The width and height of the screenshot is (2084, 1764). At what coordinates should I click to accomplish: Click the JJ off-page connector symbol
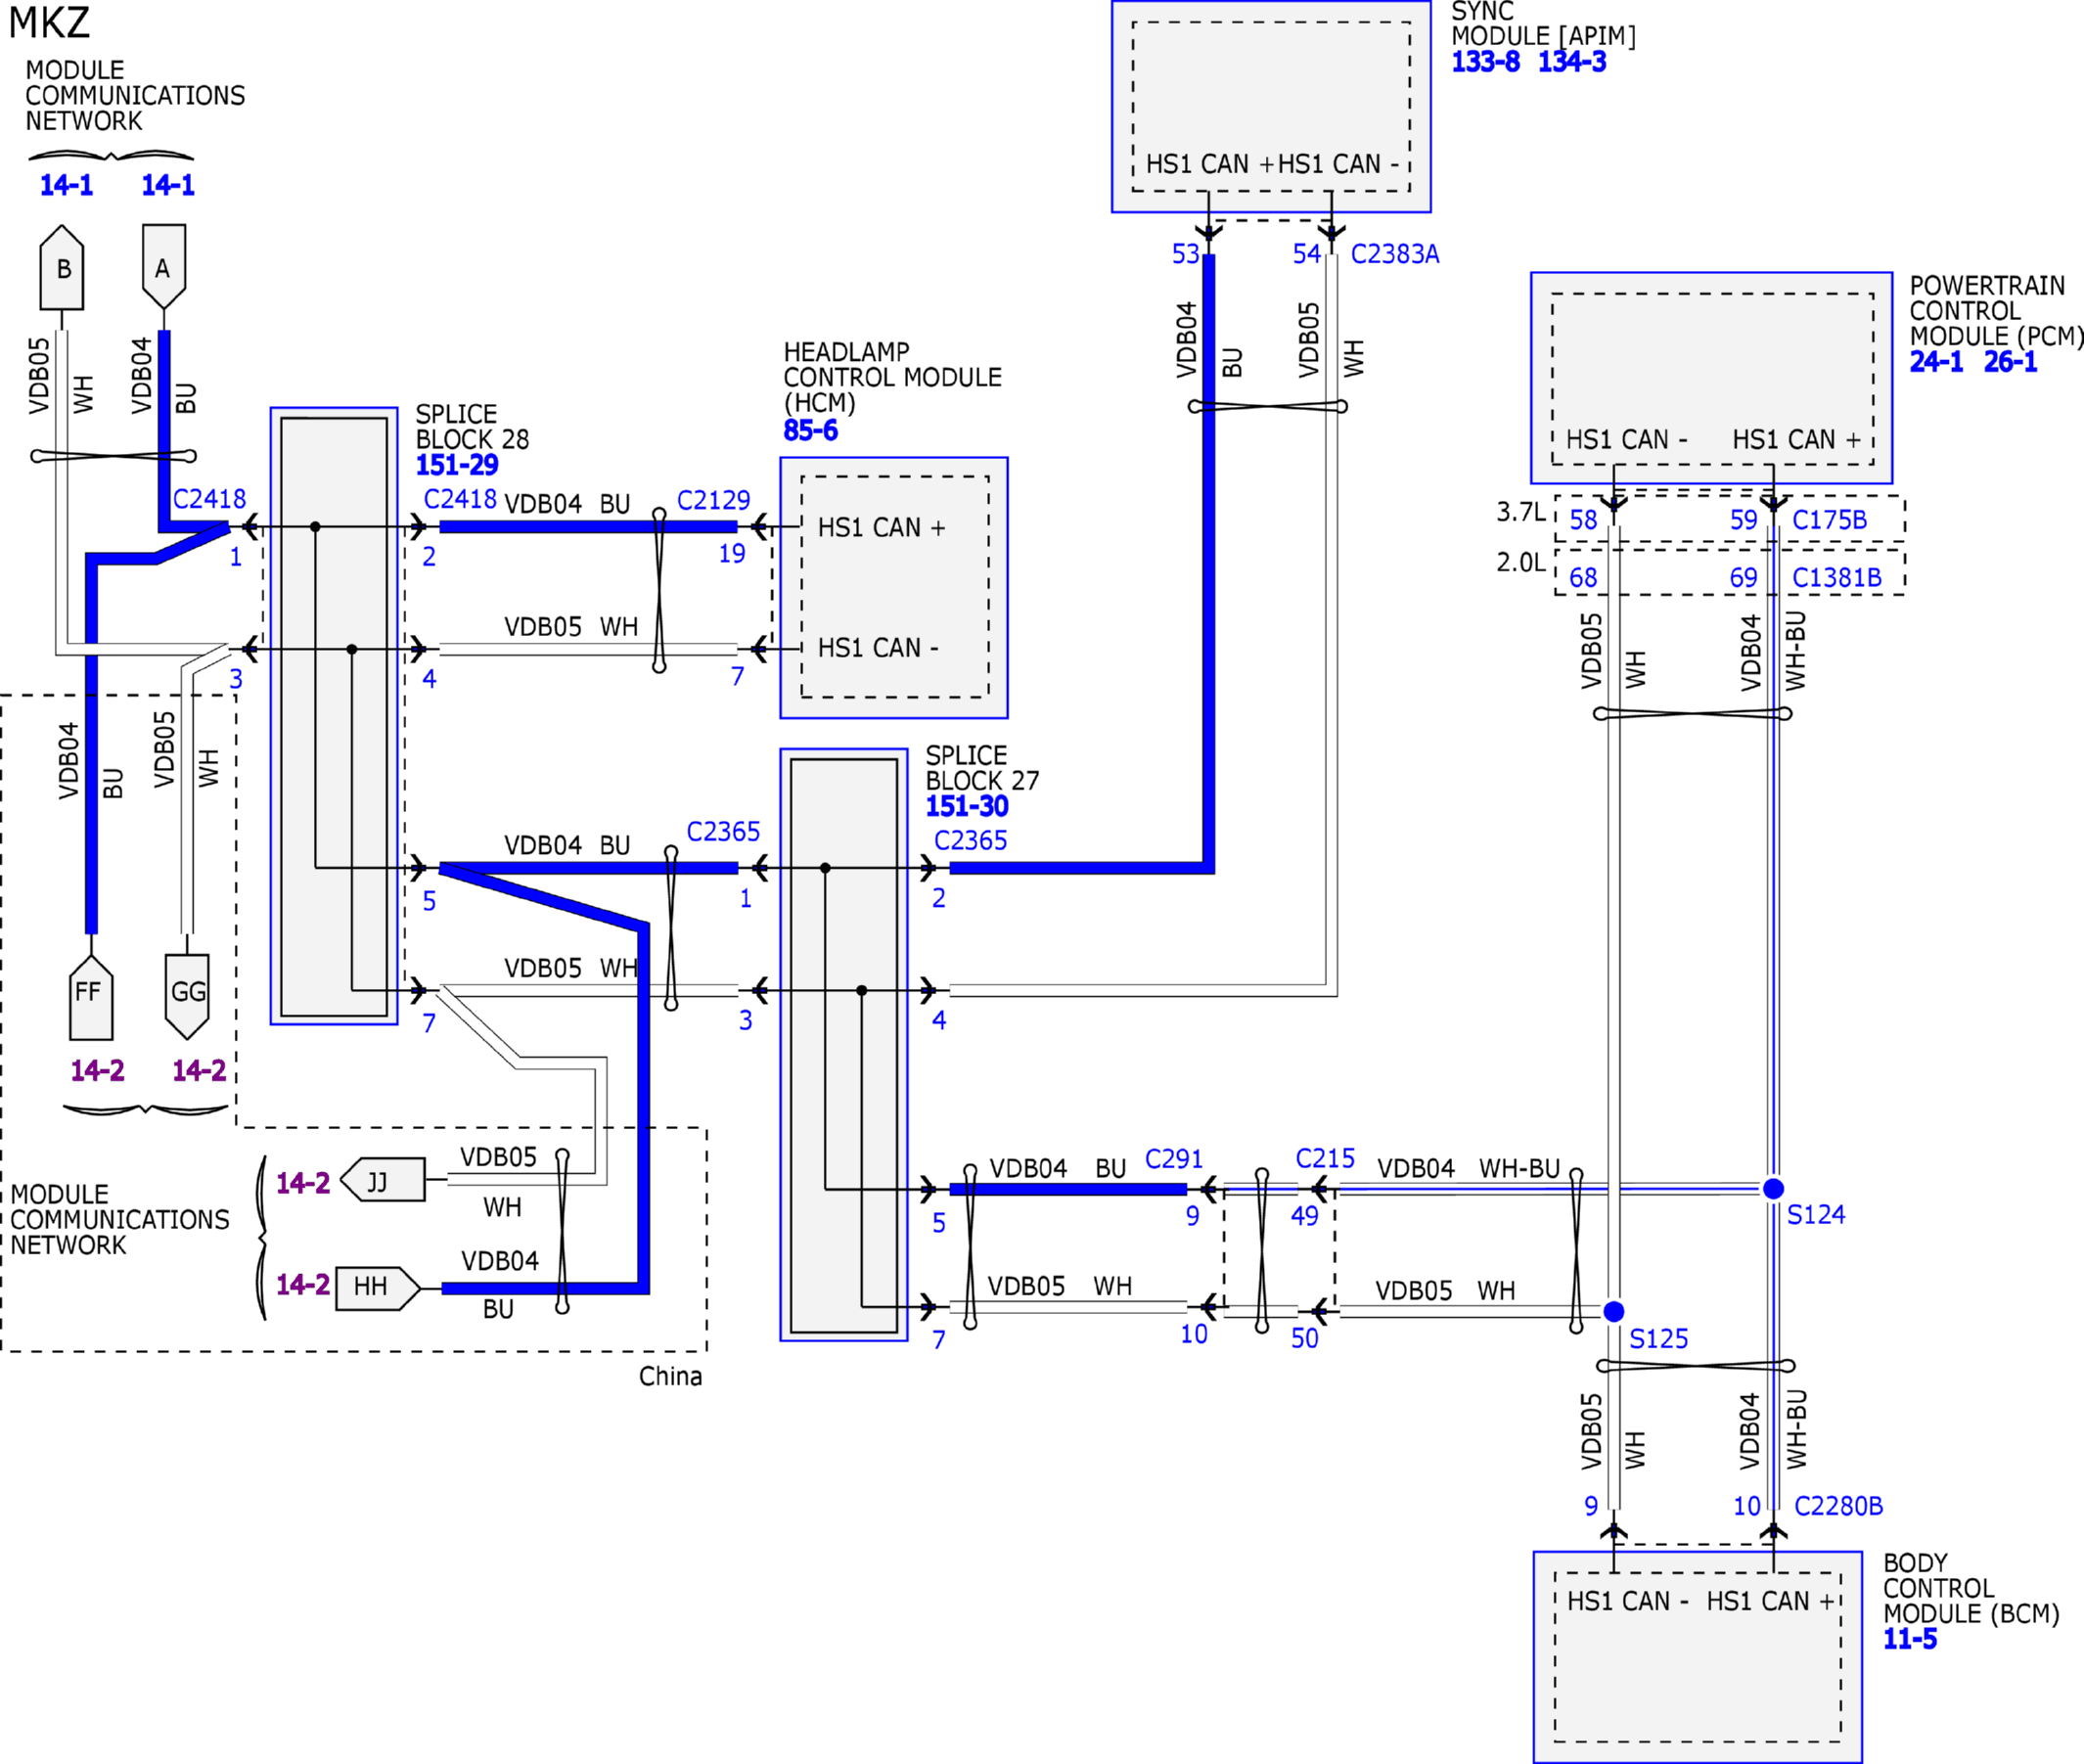383,1180
